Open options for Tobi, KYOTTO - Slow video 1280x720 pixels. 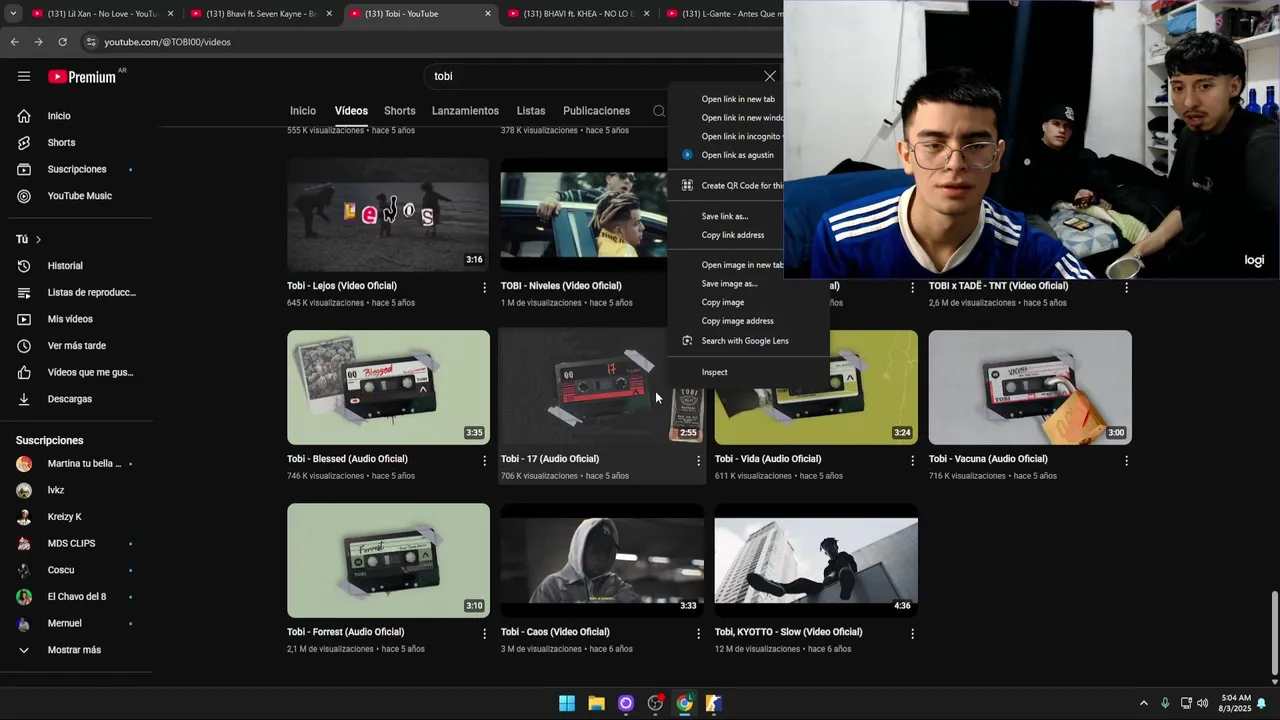point(912,634)
